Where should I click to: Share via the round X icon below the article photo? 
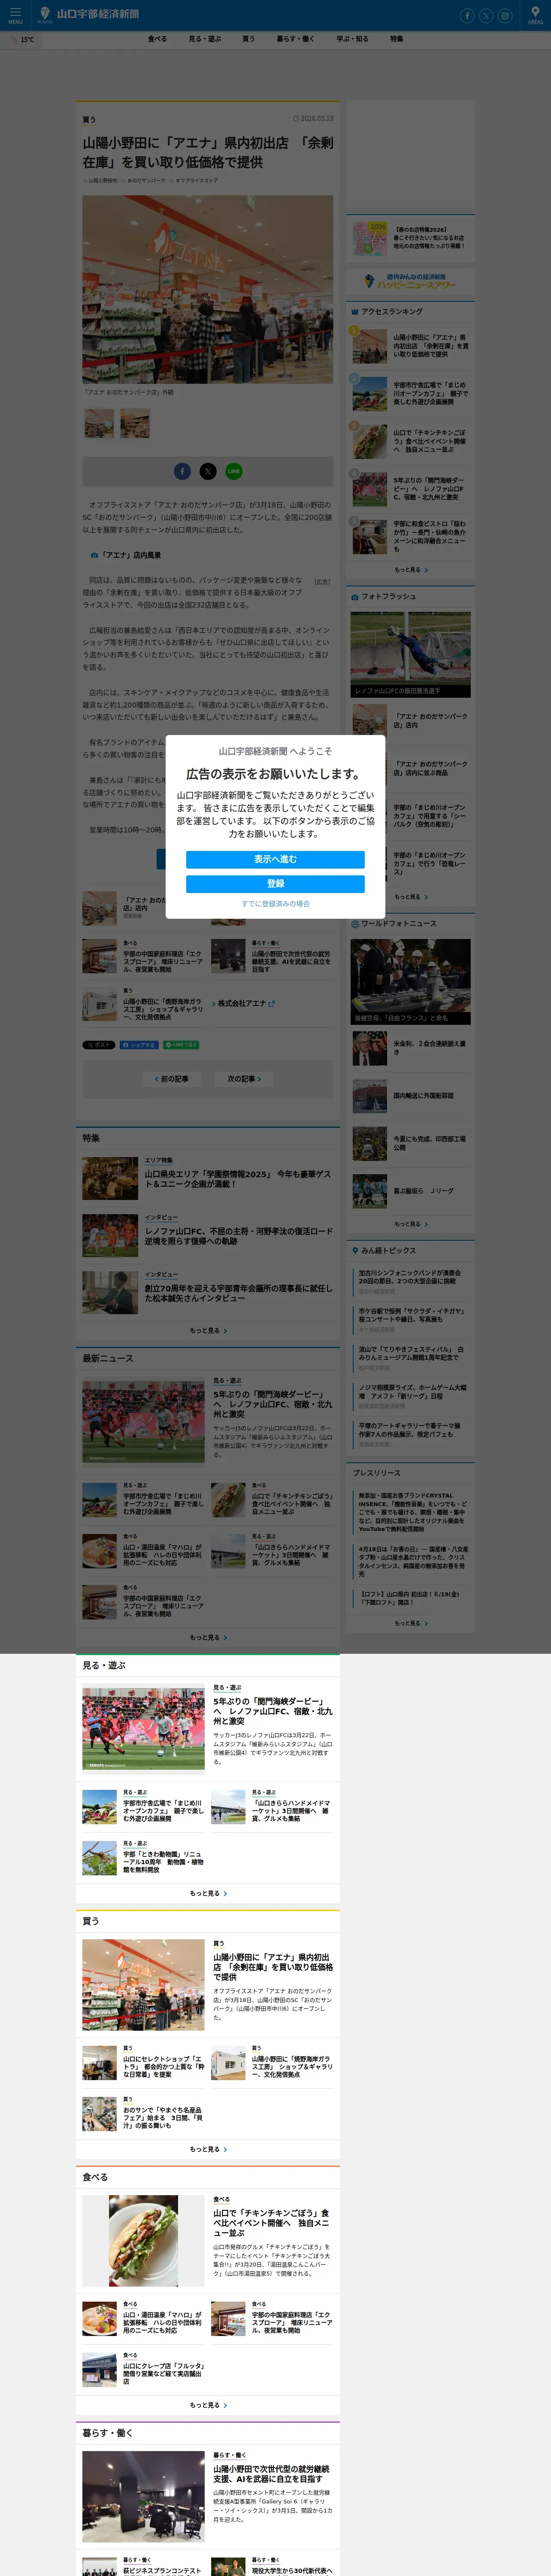208,471
